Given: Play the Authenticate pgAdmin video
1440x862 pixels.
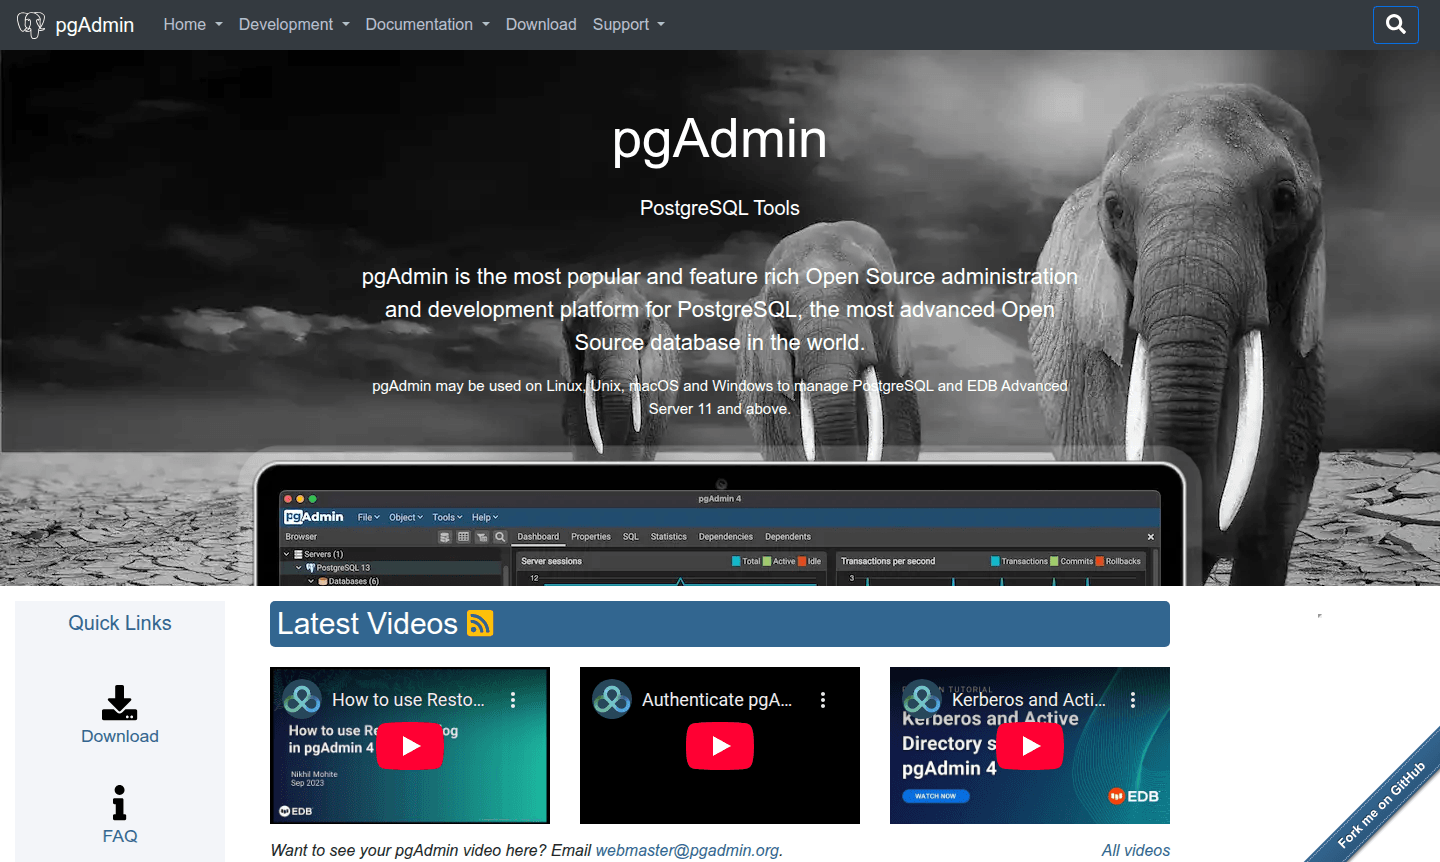Looking at the screenshot, I should point(720,745).
